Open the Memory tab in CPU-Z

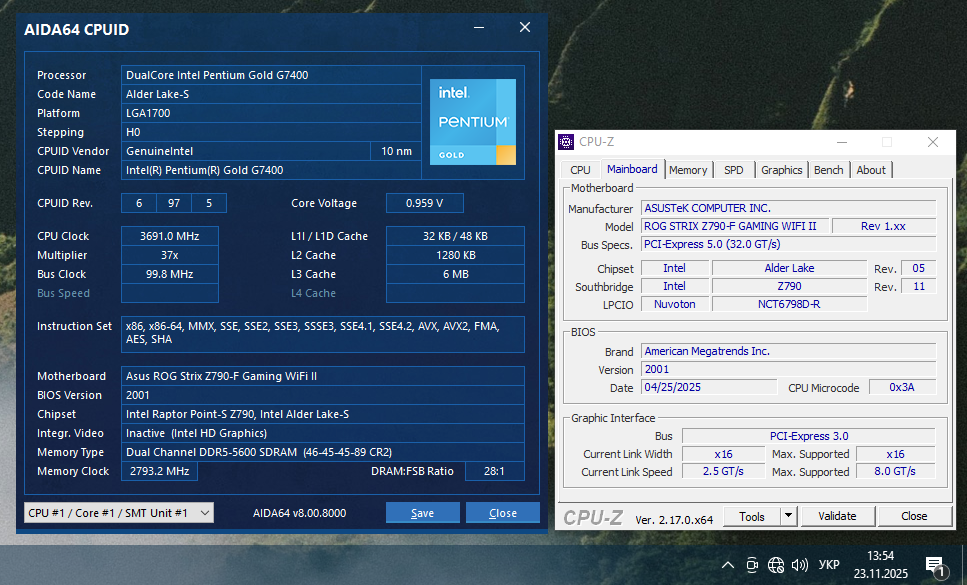[x=688, y=170]
